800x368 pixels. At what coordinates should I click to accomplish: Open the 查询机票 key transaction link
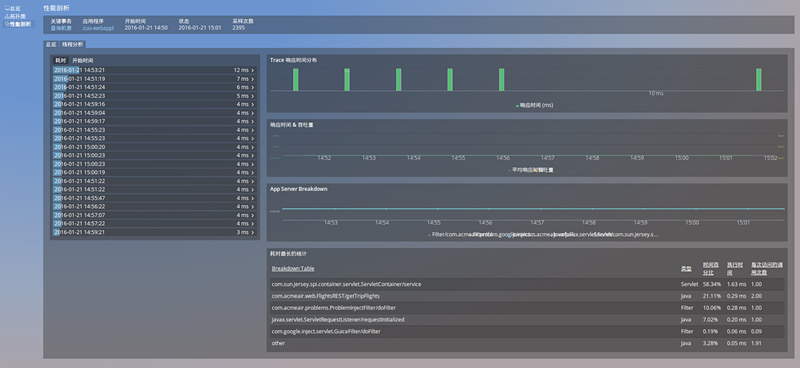[x=61, y=28]
